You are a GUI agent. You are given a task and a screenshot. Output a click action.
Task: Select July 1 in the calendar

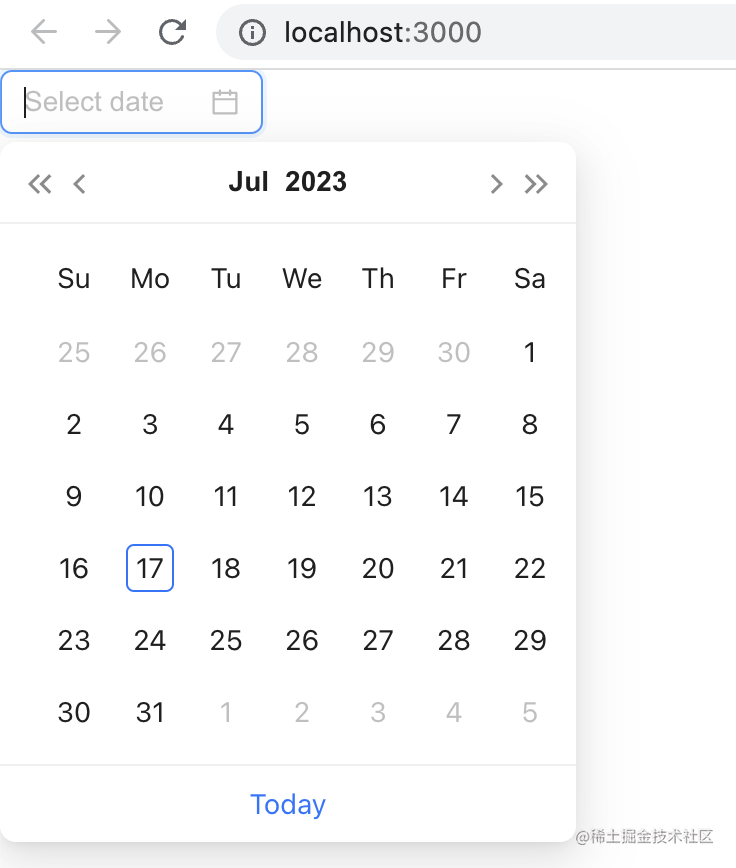point(530,352)
